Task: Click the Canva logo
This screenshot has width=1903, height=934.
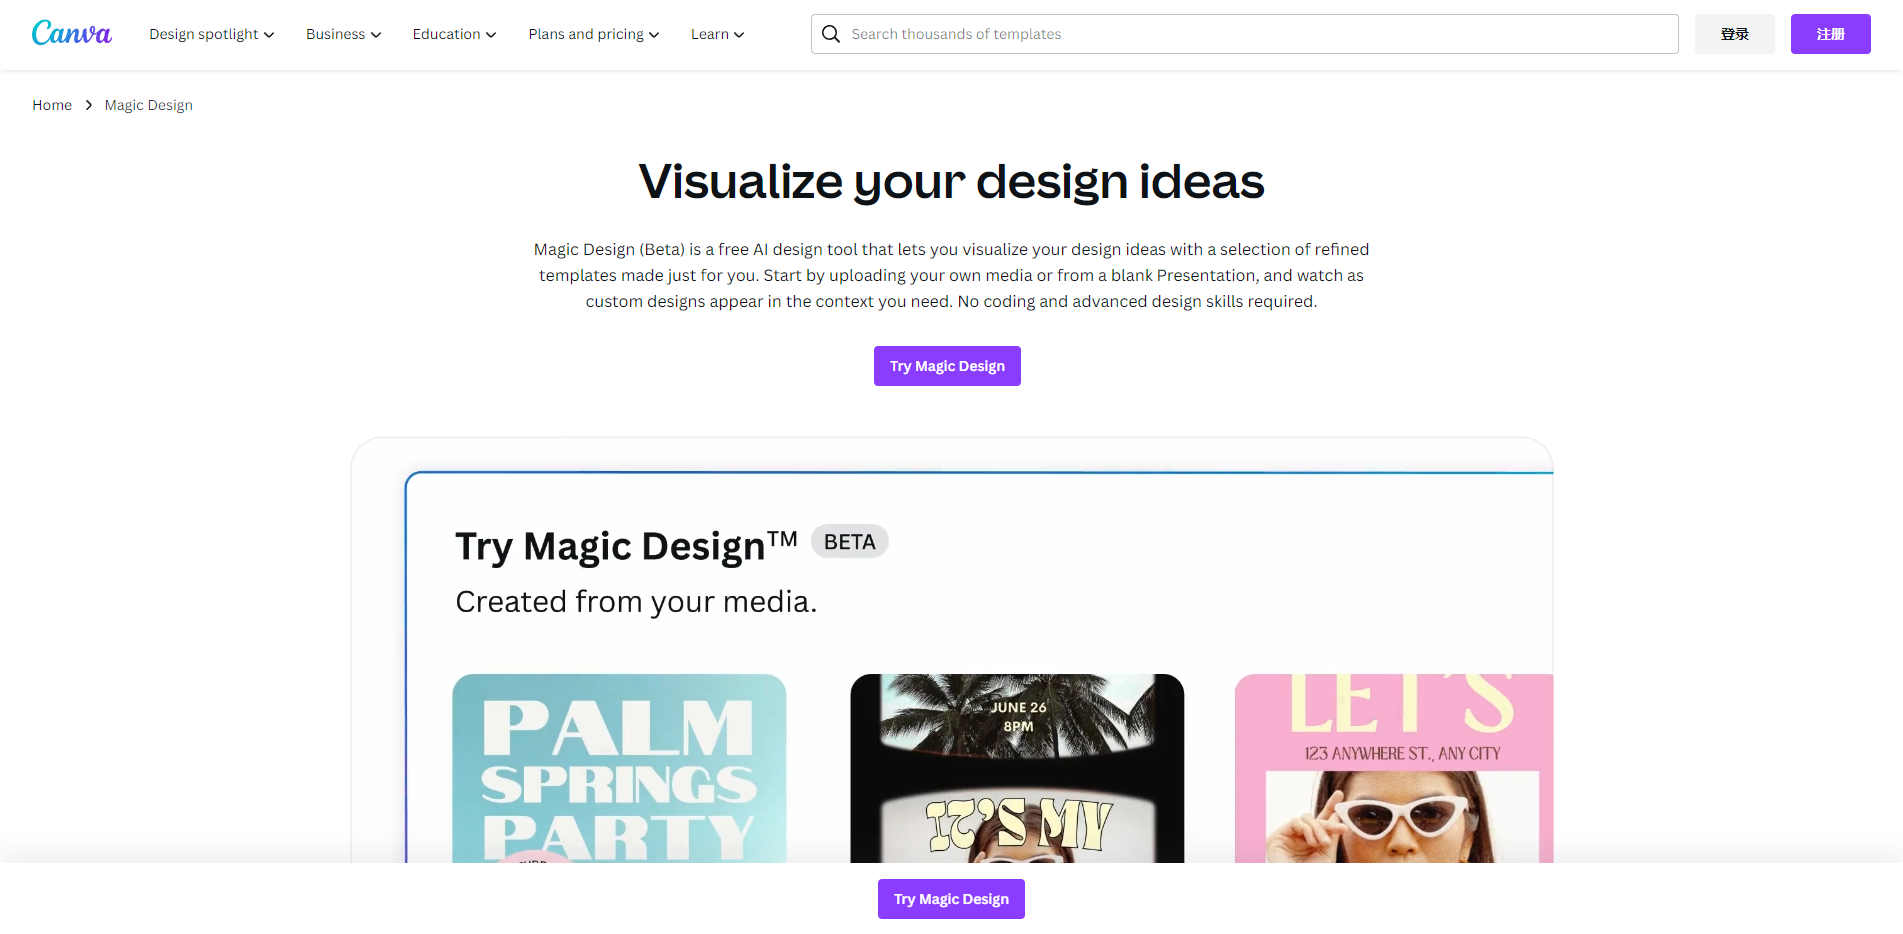Action: pyautogui.click(x=71, y=32)
